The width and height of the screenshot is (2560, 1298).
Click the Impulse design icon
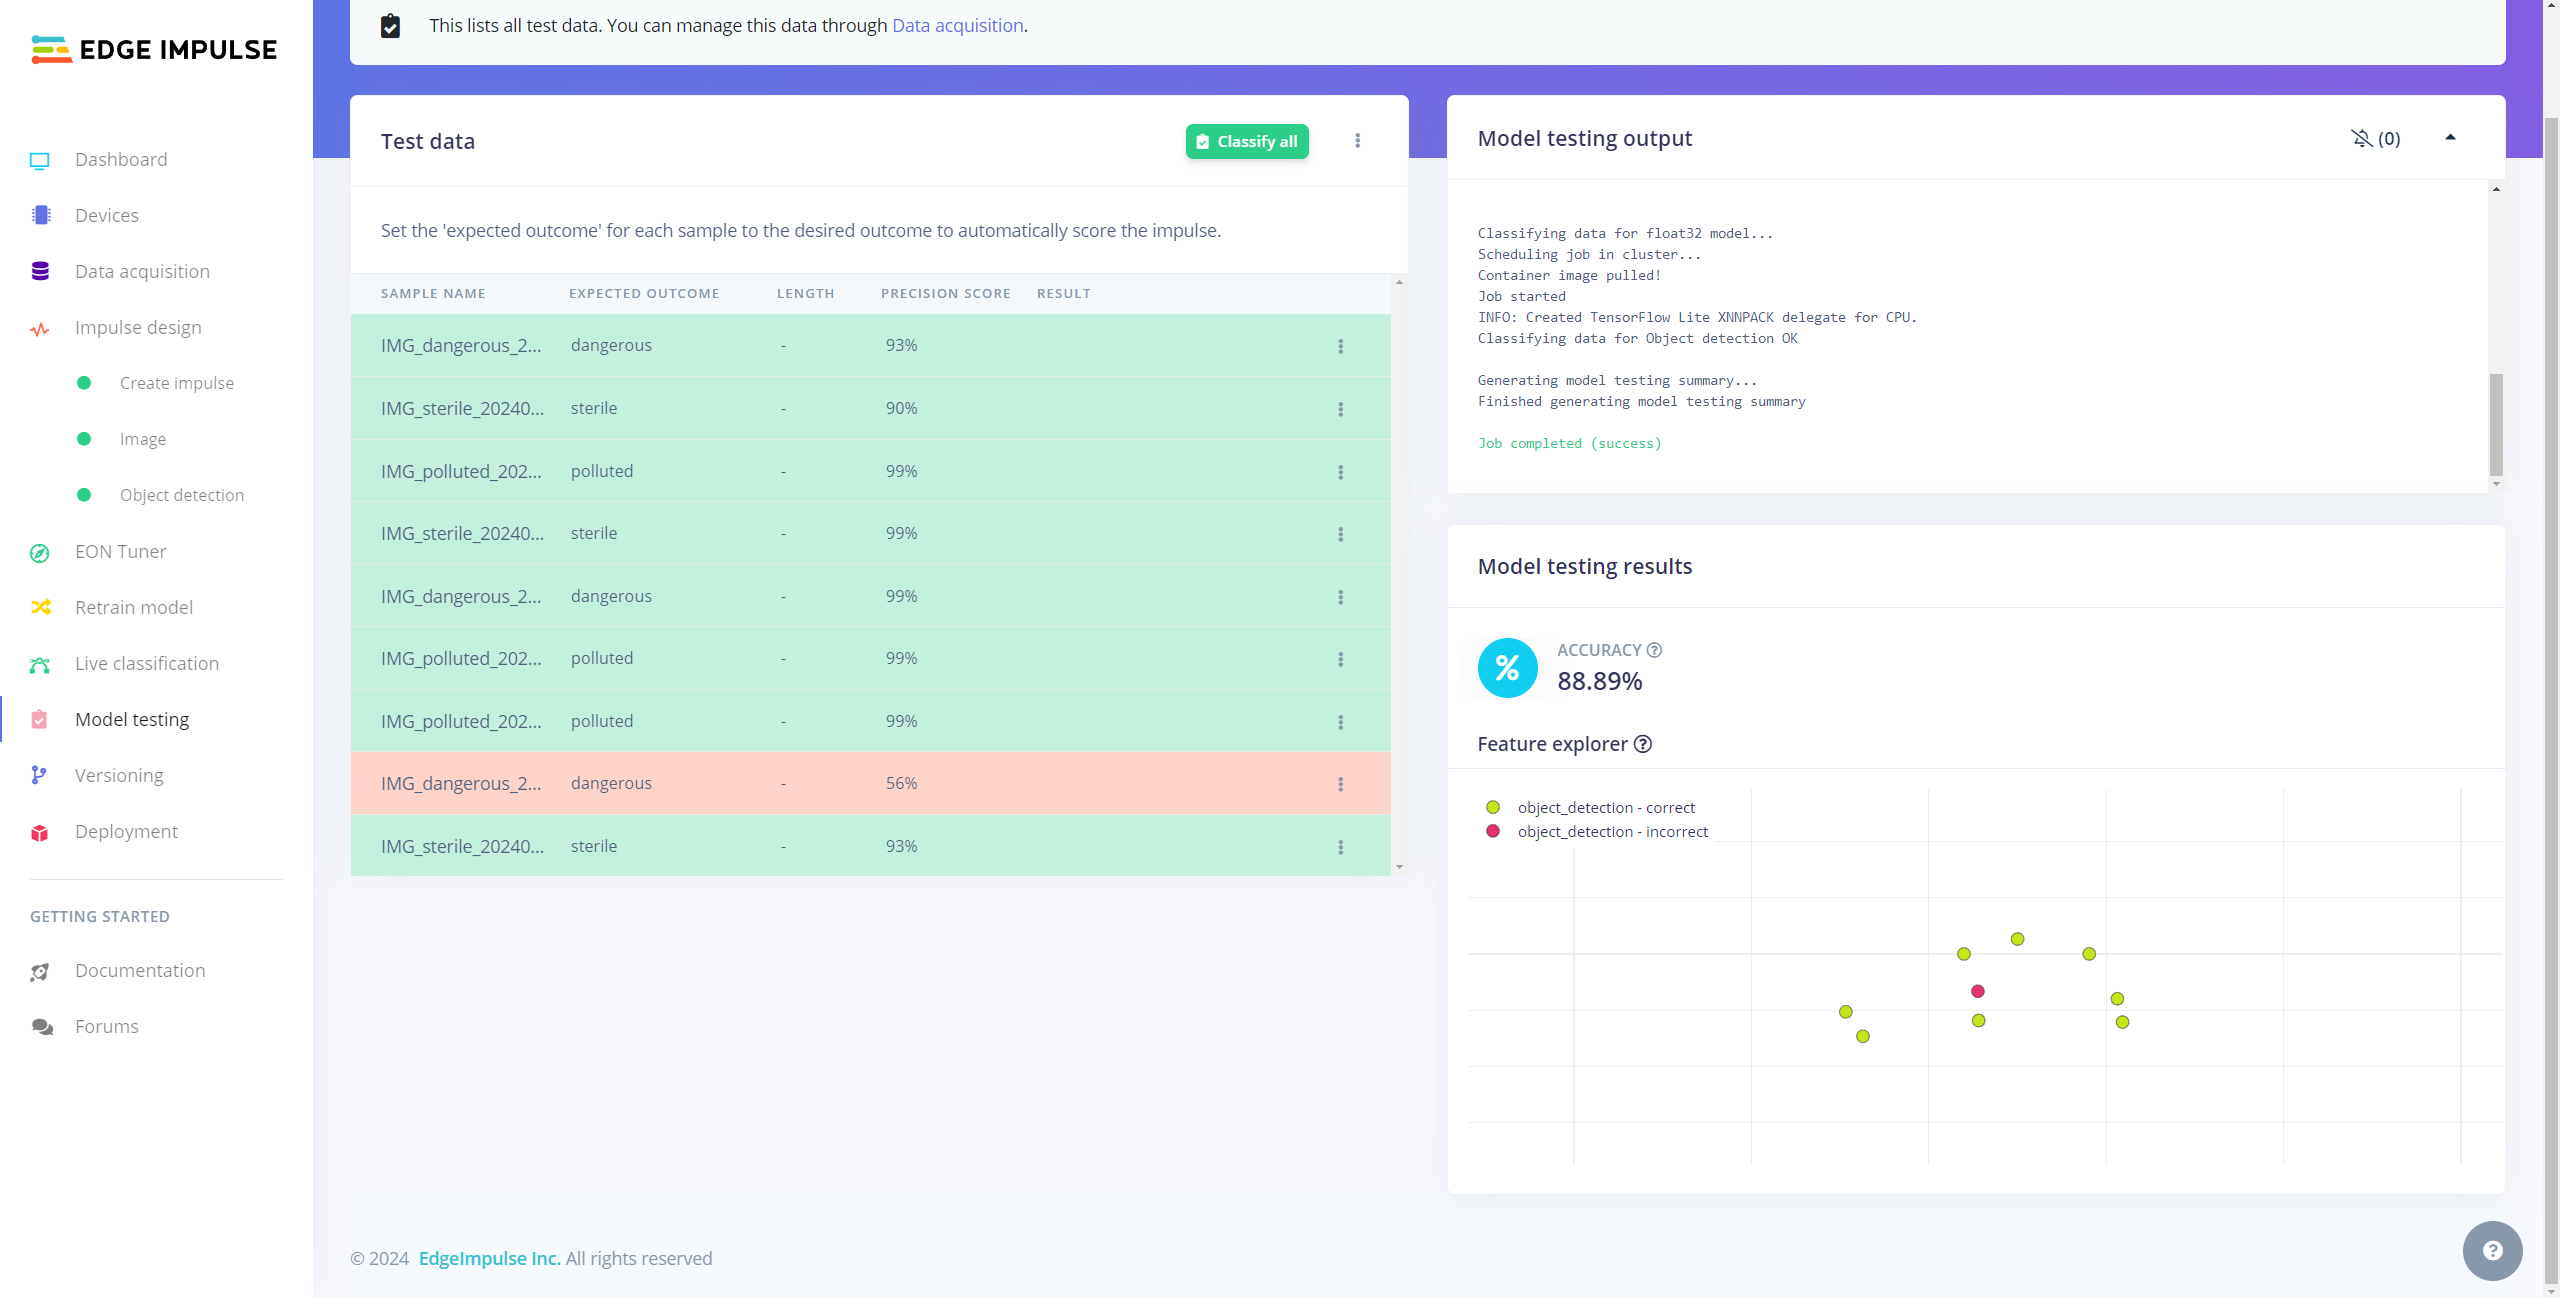click(x=40, y=328)
